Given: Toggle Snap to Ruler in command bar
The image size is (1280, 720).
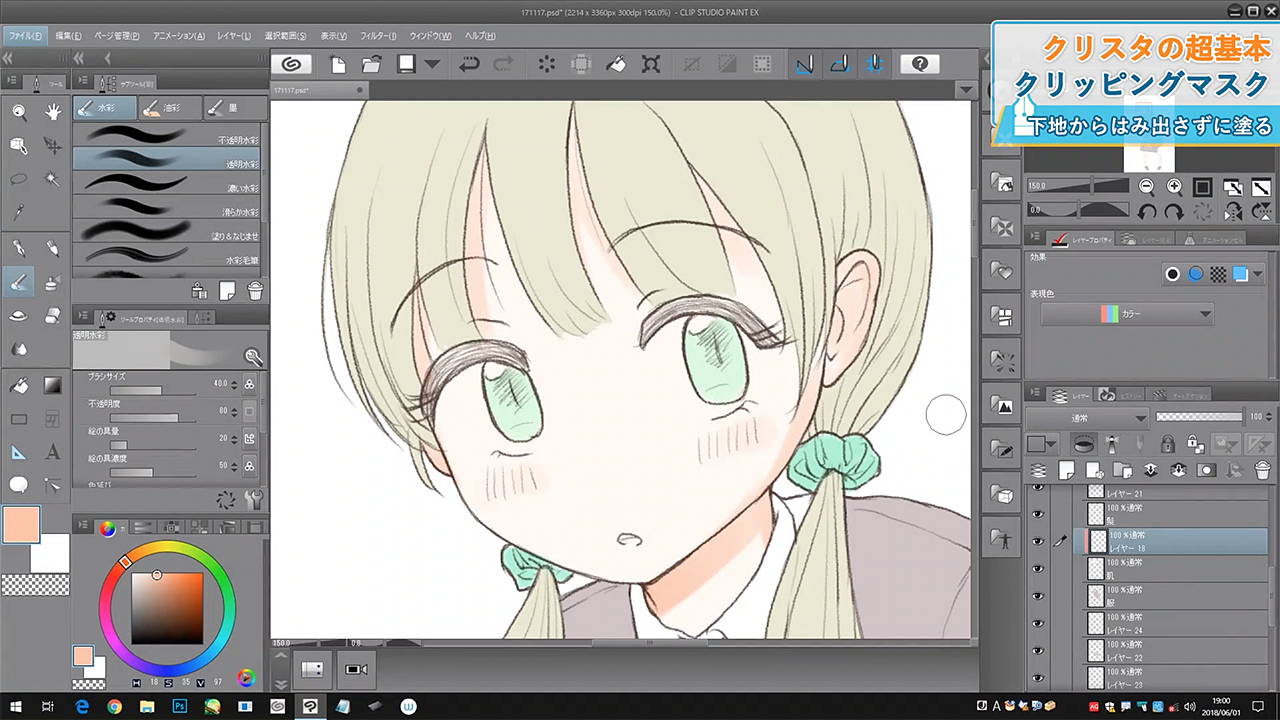Looking at the screenshot, I should (x=805, y=64).
